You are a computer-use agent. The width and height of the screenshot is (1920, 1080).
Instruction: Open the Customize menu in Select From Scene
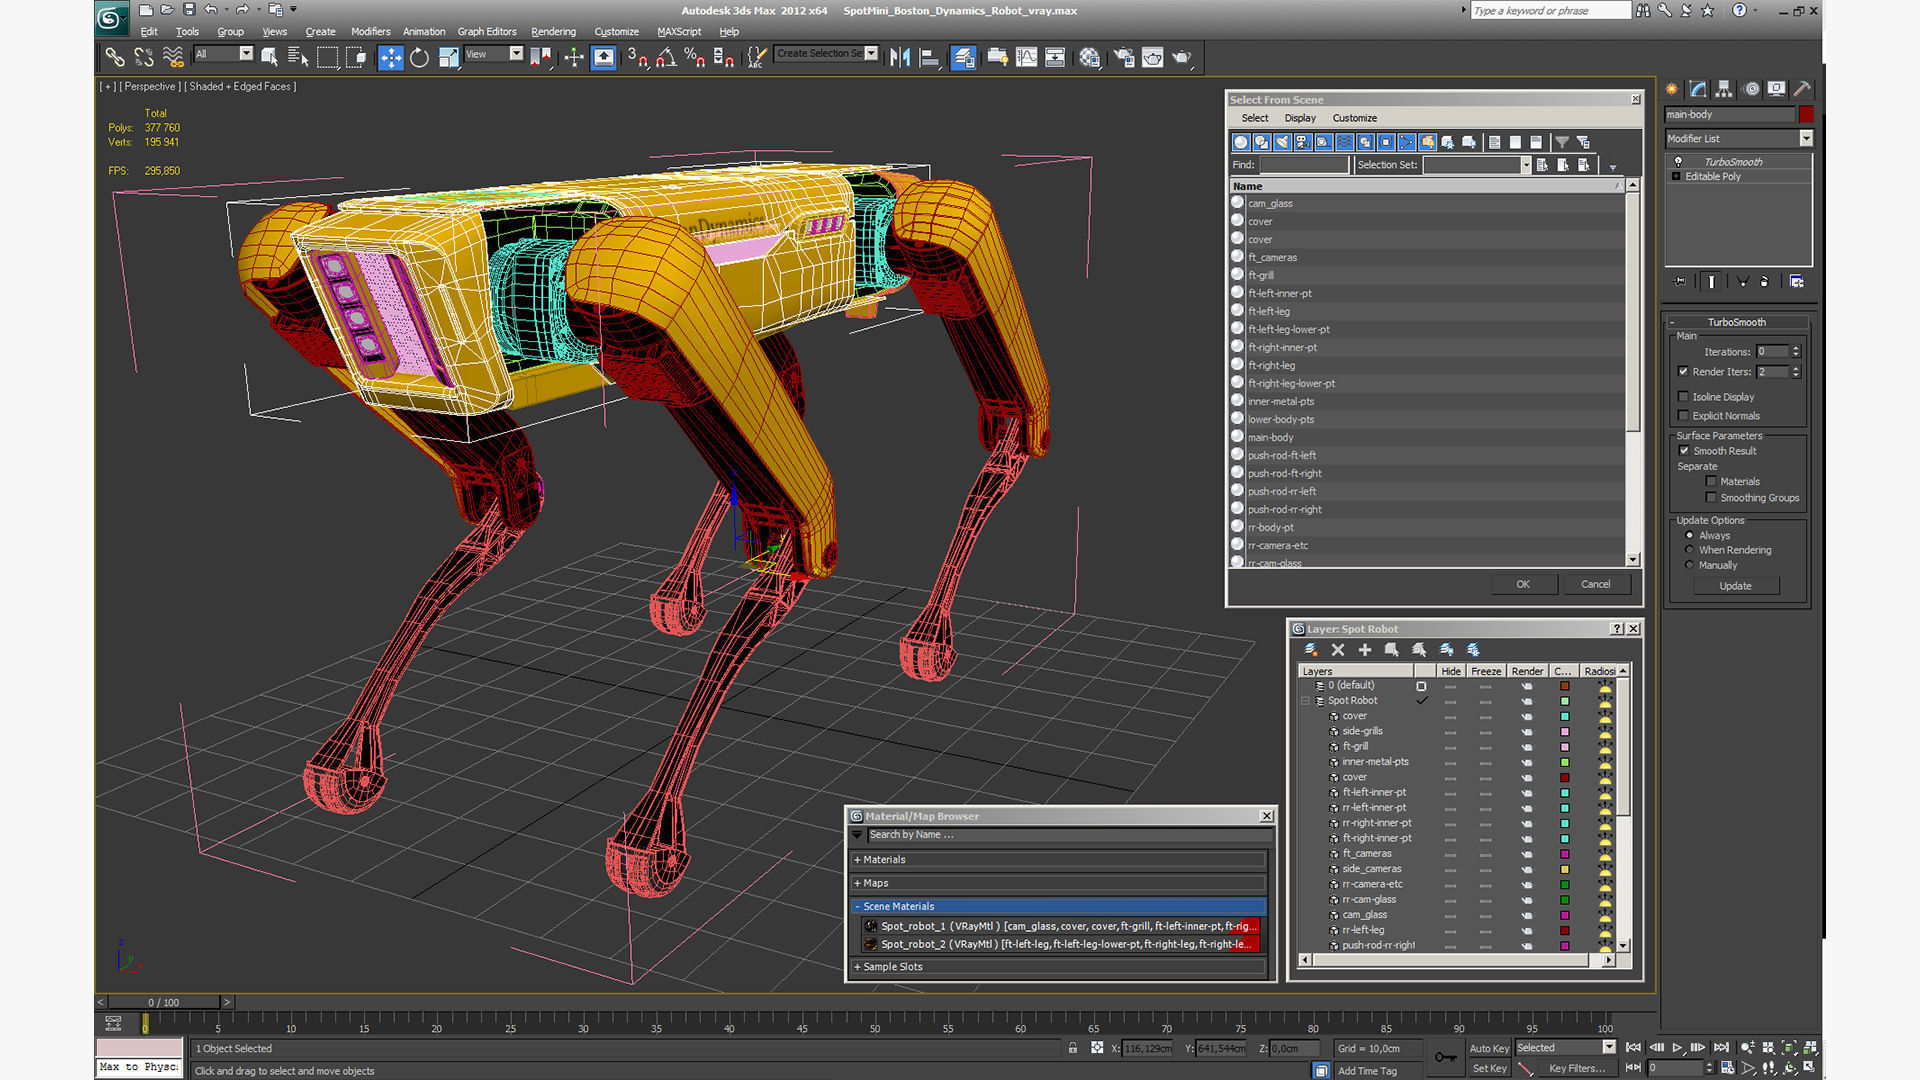click(x=1354, y=118)
